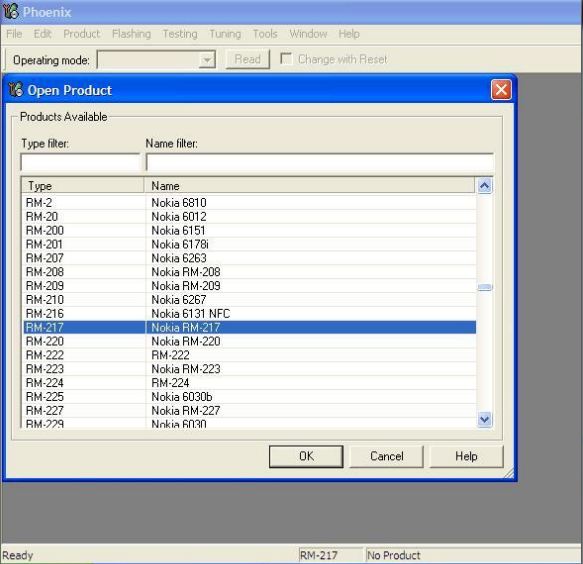Open the Edit menu

click(x=42, y=34)
